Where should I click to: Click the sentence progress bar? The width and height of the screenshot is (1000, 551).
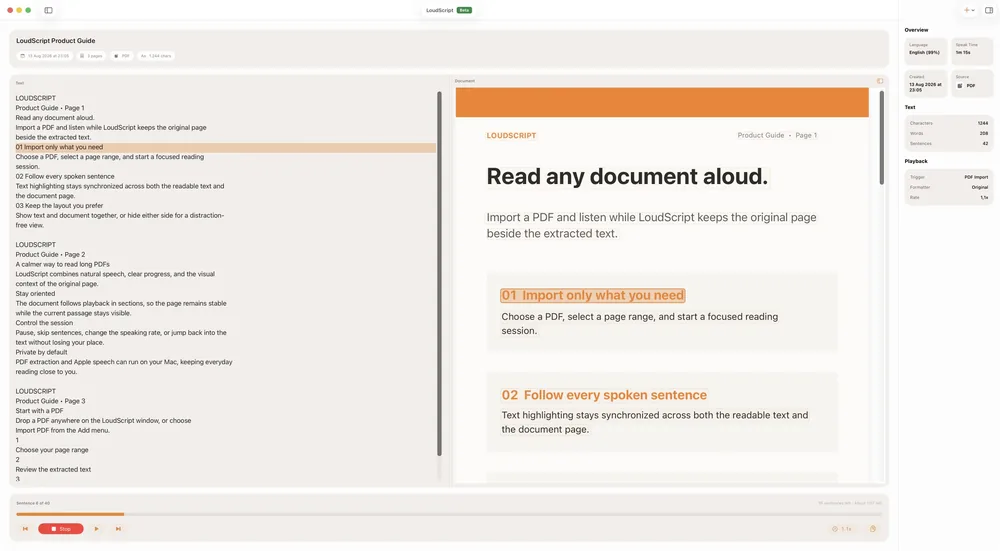tap(449, 514)
